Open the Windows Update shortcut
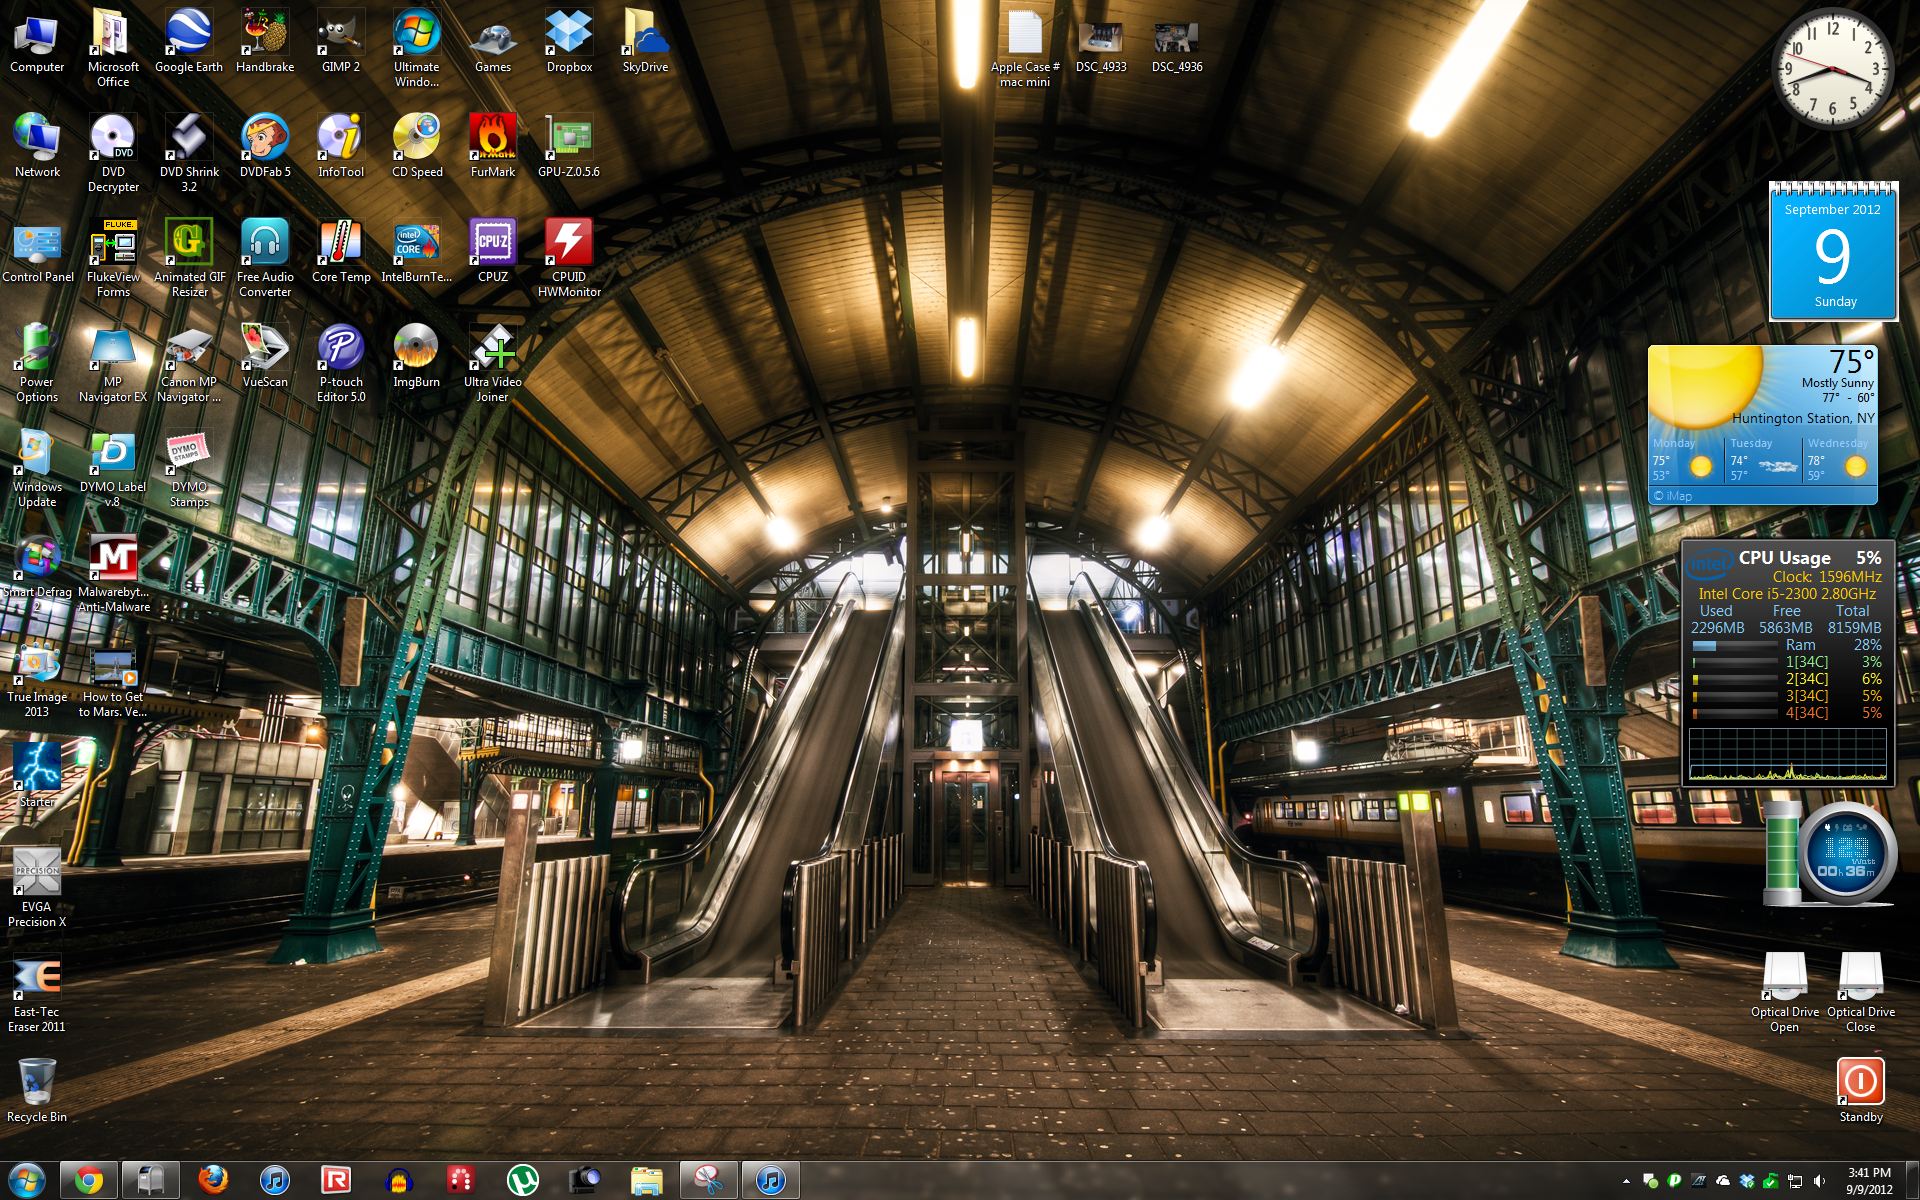This screenshot has height=1200, width=1920. [x=37, y=468]
